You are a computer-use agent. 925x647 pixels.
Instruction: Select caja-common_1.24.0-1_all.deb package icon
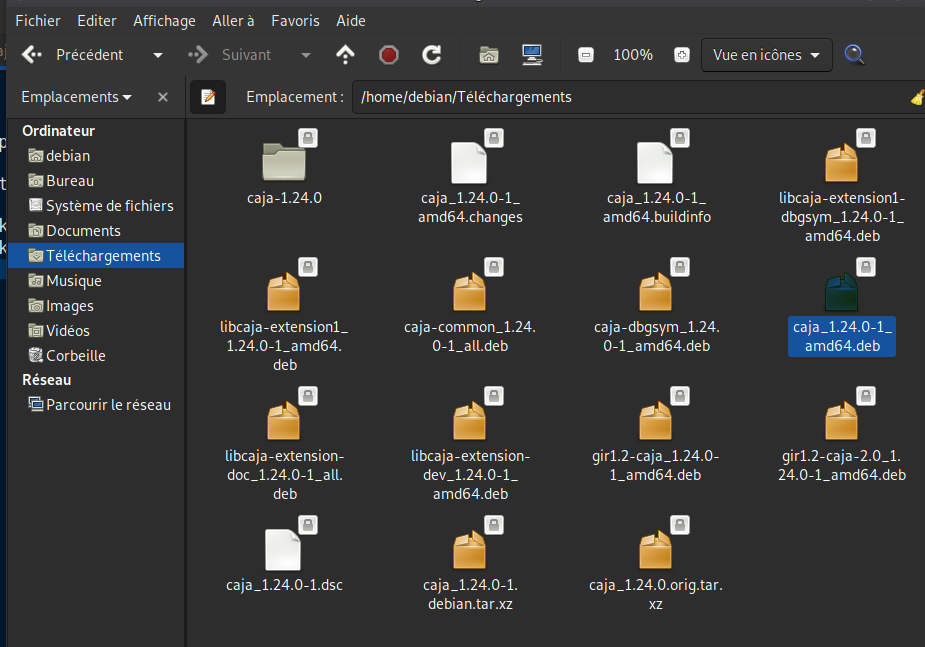point(470,291)
